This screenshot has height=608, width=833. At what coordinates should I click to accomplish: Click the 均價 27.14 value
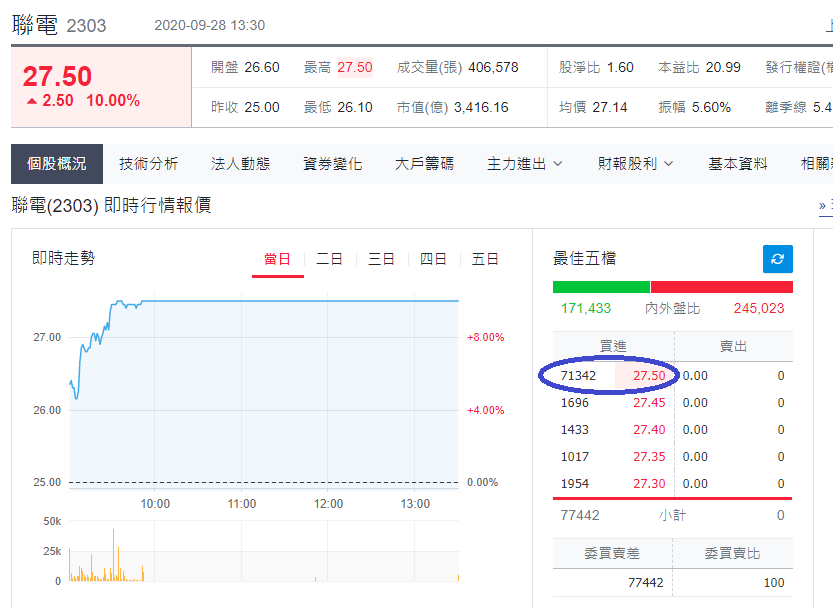610,107
